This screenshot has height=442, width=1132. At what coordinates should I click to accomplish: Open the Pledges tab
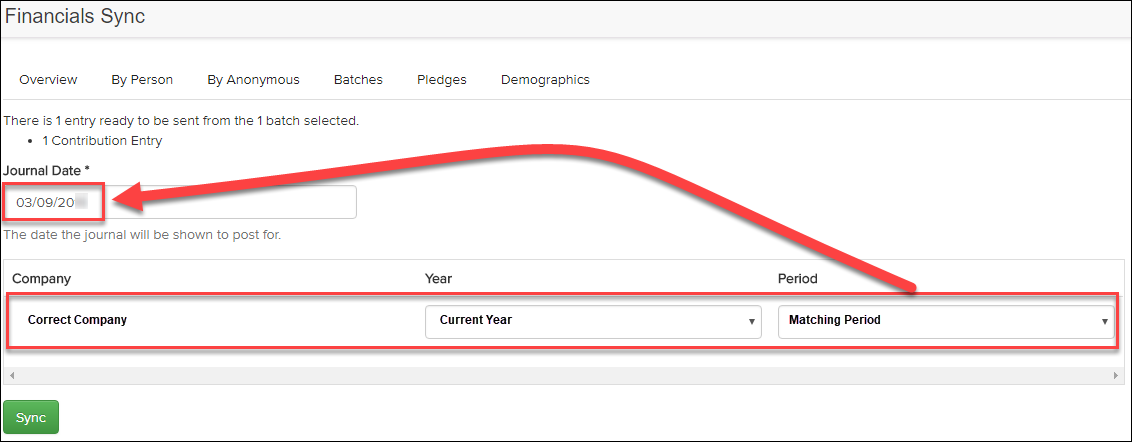[442, 79]
